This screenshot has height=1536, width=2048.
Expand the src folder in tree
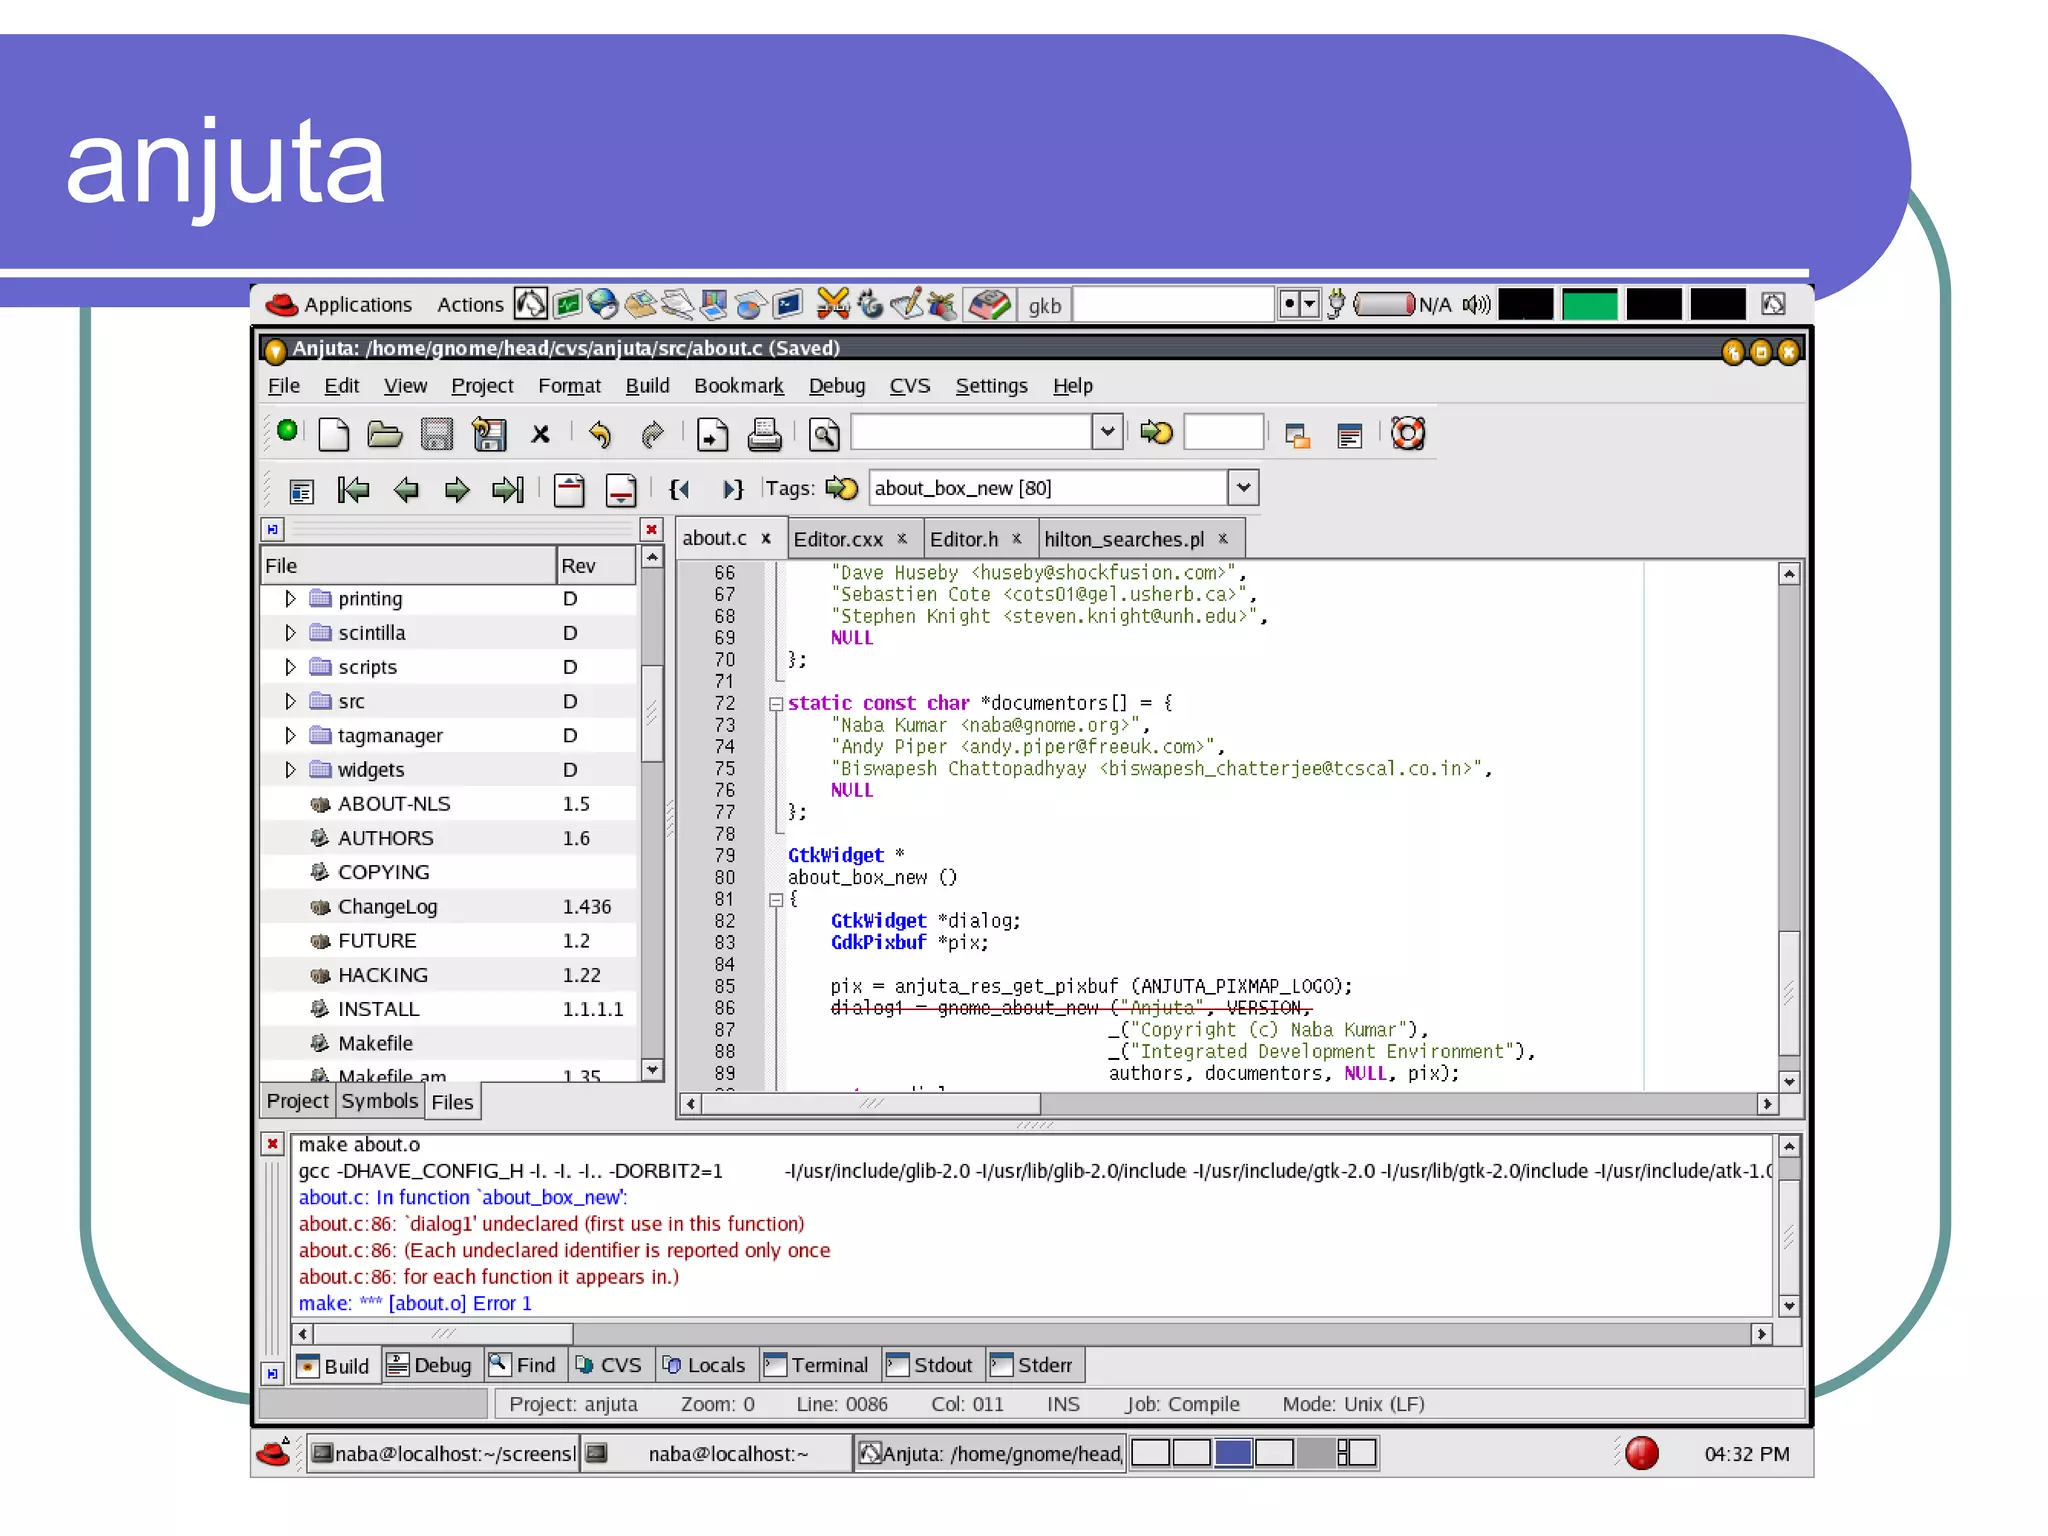tap(290, 702)
